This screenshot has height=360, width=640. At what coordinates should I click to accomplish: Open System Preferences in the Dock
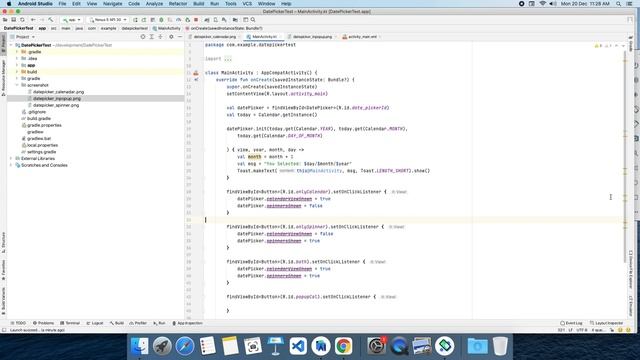pyautogui.click(x=376, y=346)
